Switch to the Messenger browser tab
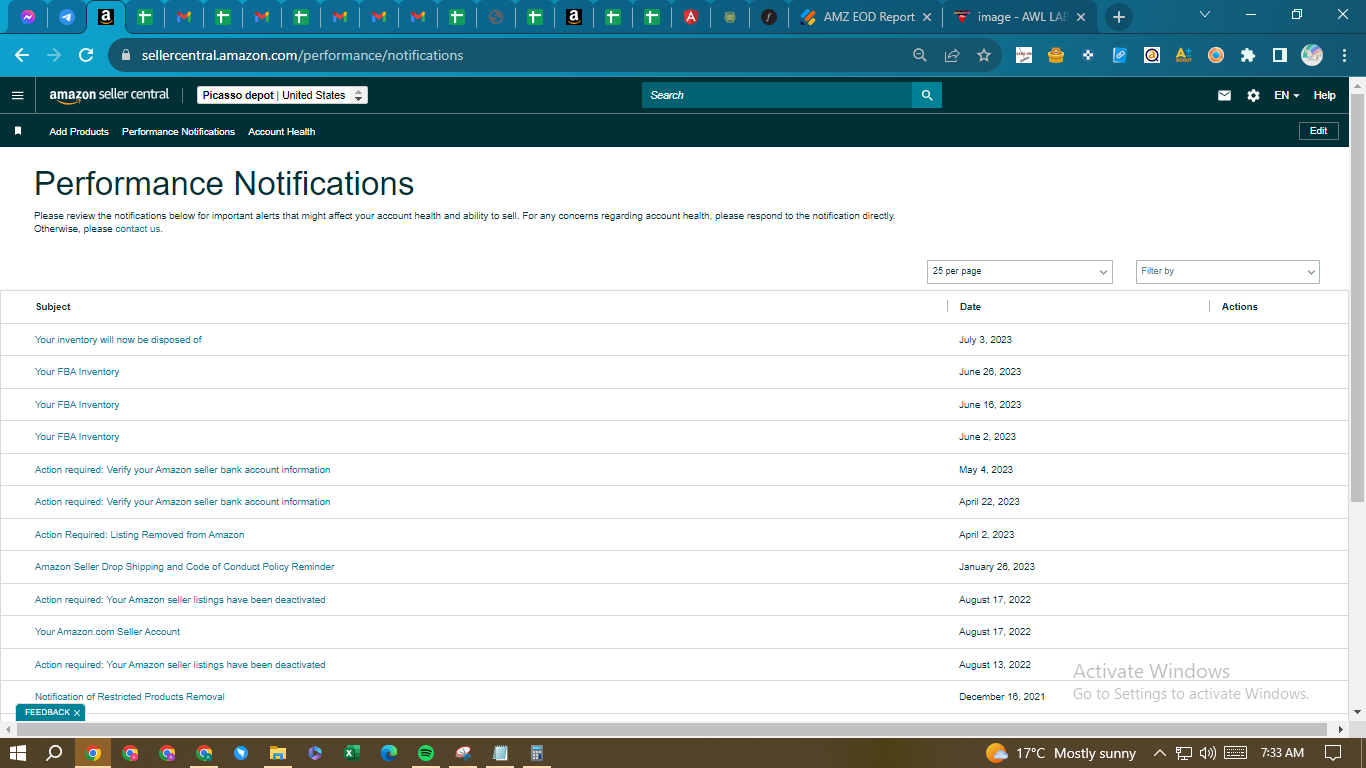Image resolution: width=1366 pixels, height=768 pixels. [x=29, y=17]
